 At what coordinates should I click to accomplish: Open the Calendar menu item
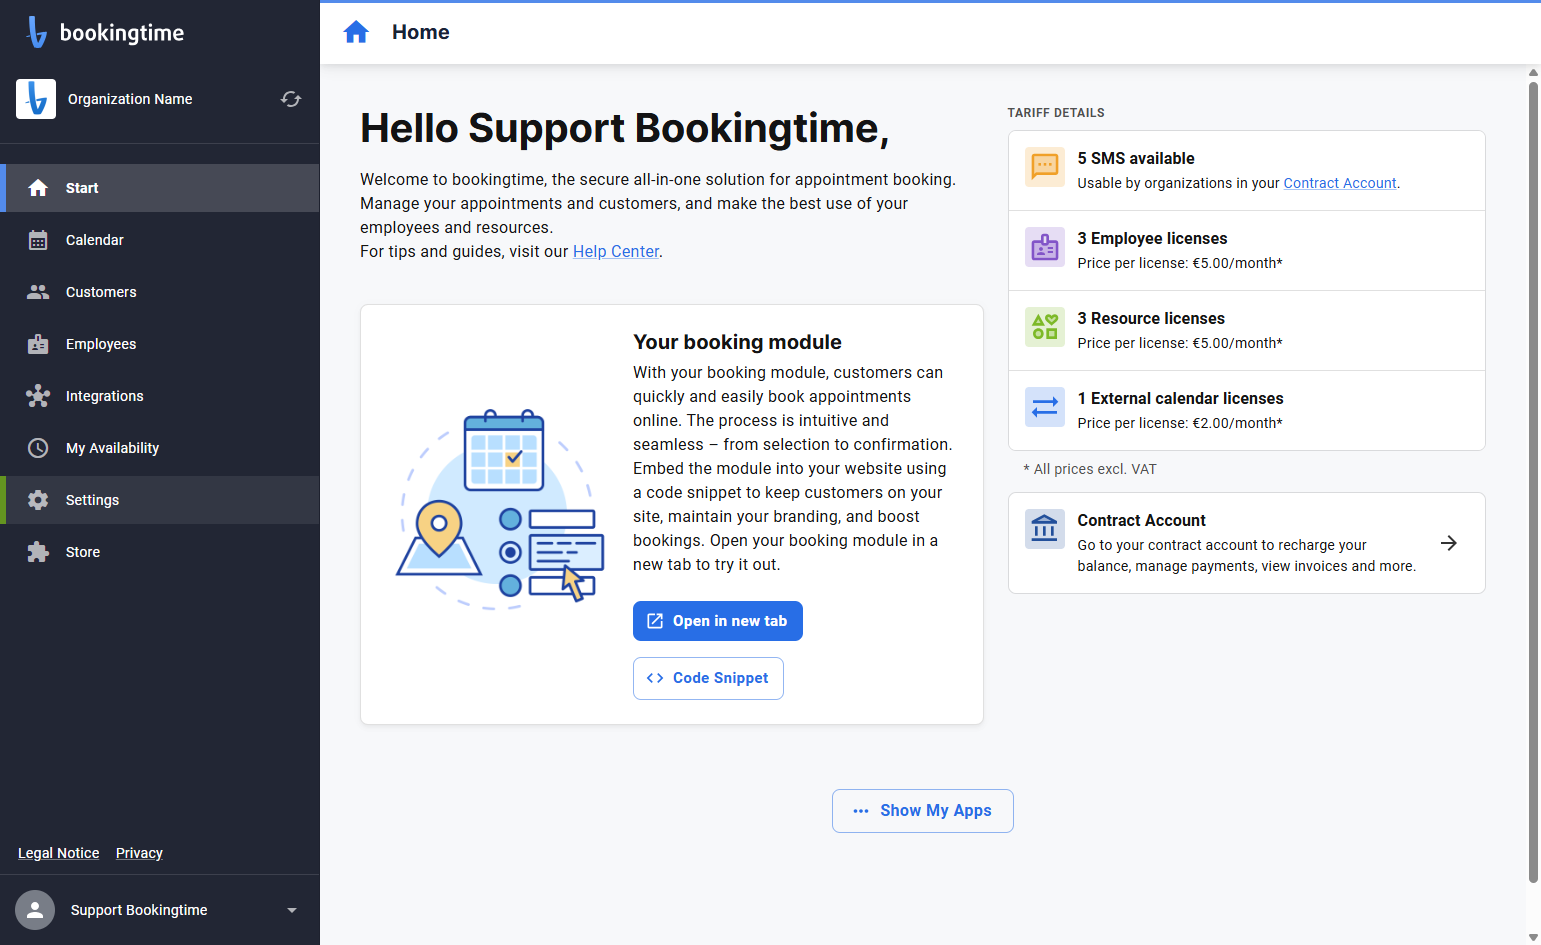point(160,240)
